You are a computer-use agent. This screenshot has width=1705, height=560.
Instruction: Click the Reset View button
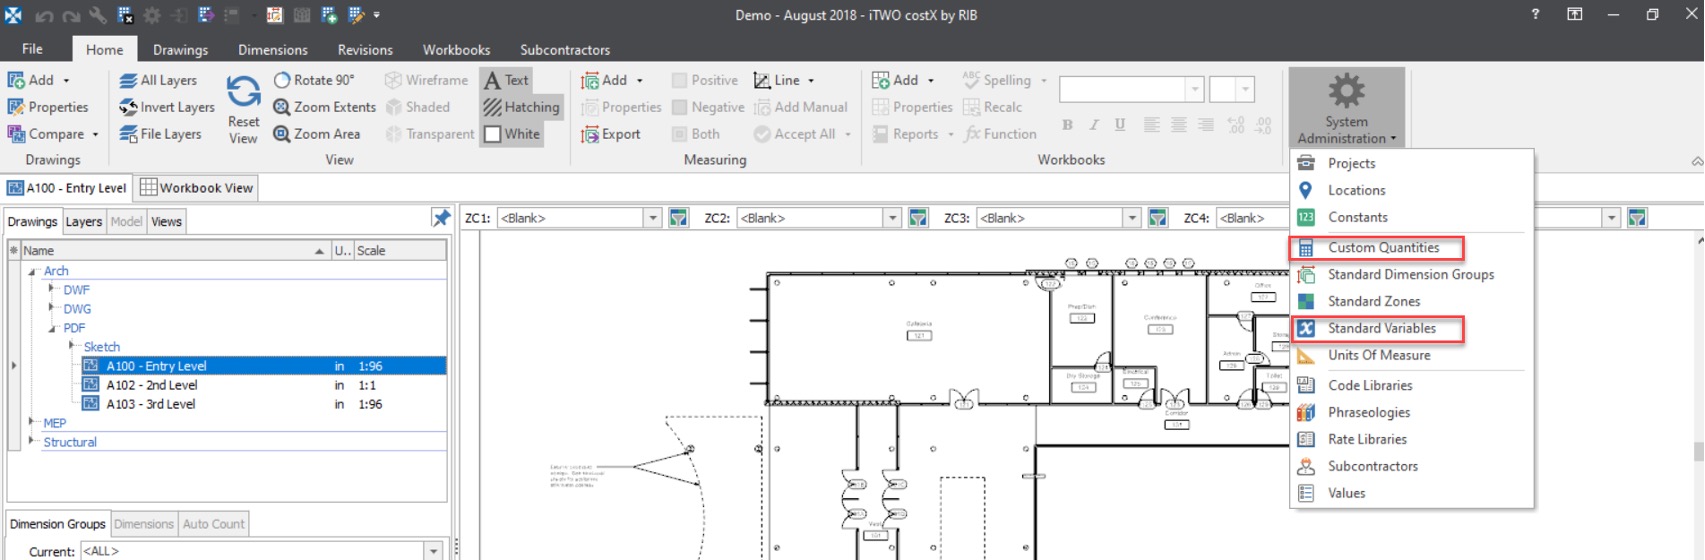coord(243,110)
